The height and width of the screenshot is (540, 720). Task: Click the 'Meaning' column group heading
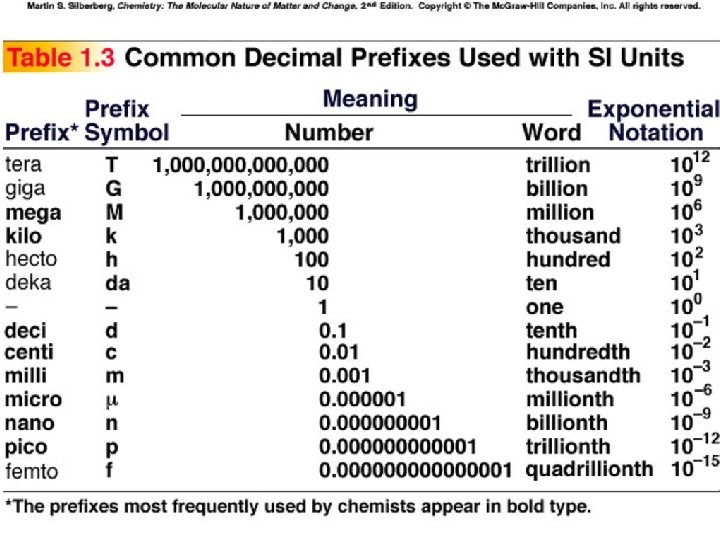[370, 100]
